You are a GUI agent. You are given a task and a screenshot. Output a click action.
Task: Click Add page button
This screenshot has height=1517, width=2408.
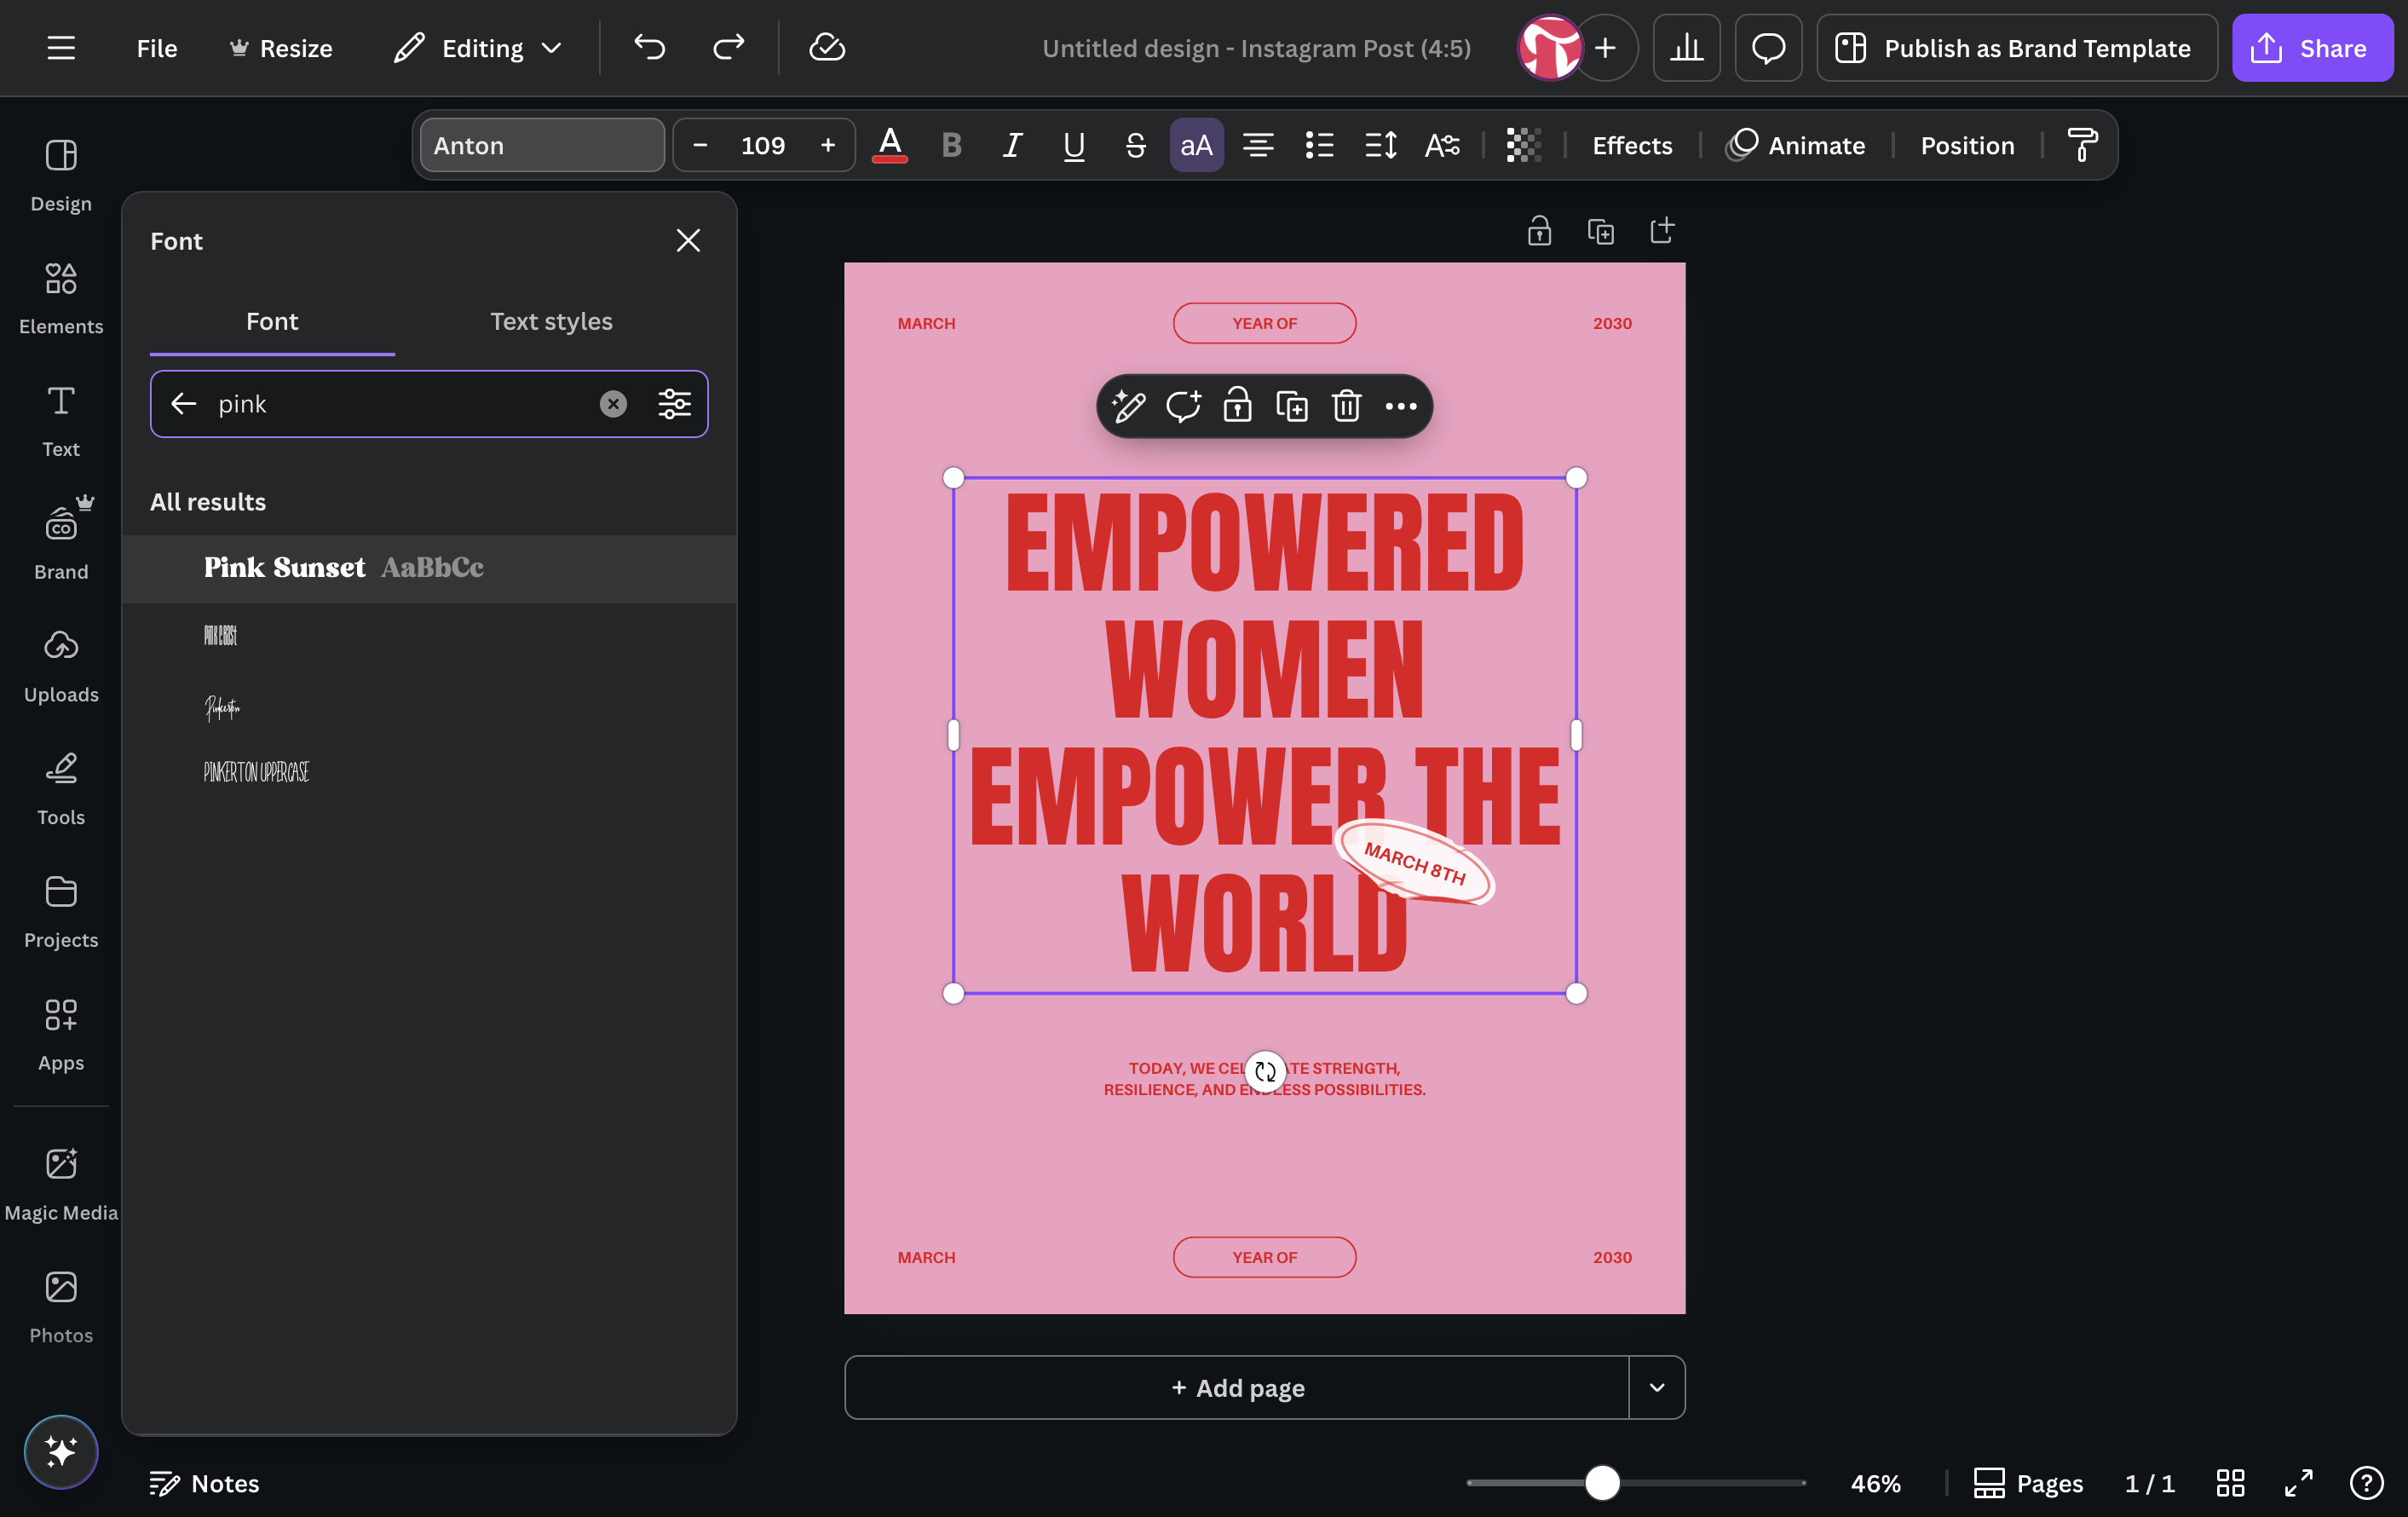[x=1237, y=1387]
